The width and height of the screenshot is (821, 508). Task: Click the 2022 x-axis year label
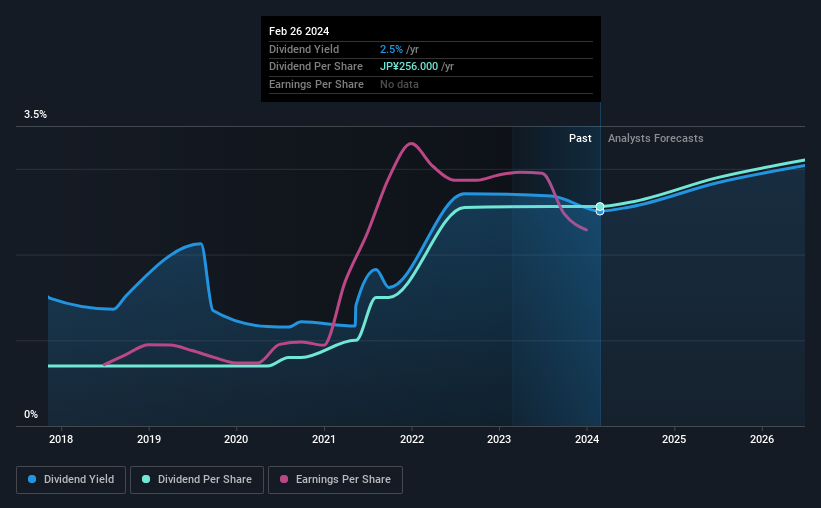[412, 439]
